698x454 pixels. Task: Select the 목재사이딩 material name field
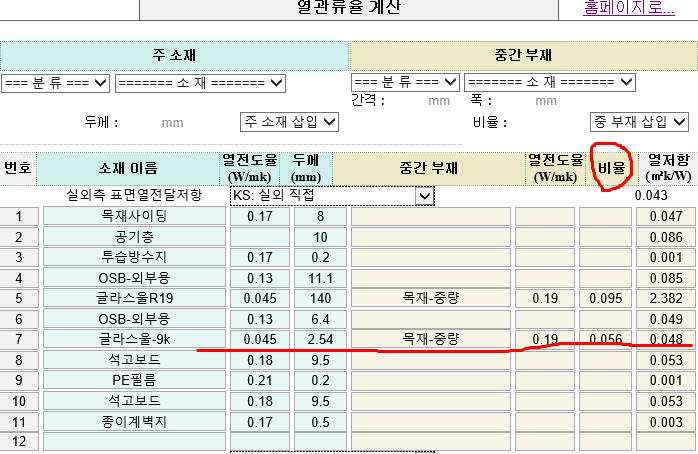[135, 217]
